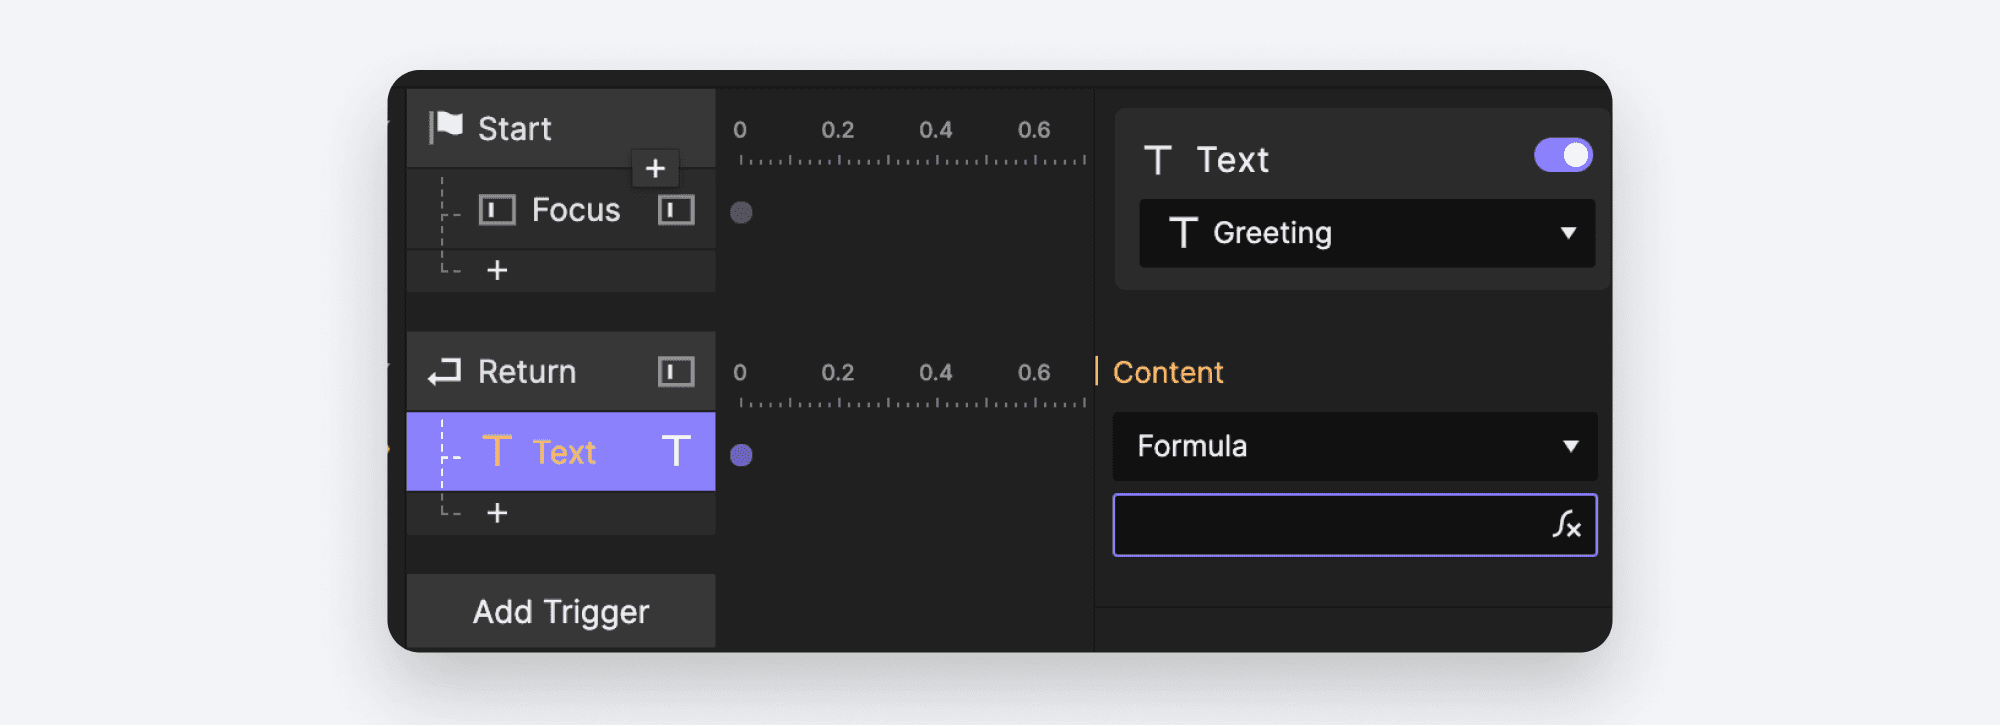Click the T icon inside the Greeting selector
2000x726 pixels.
tap(1184, 233)
